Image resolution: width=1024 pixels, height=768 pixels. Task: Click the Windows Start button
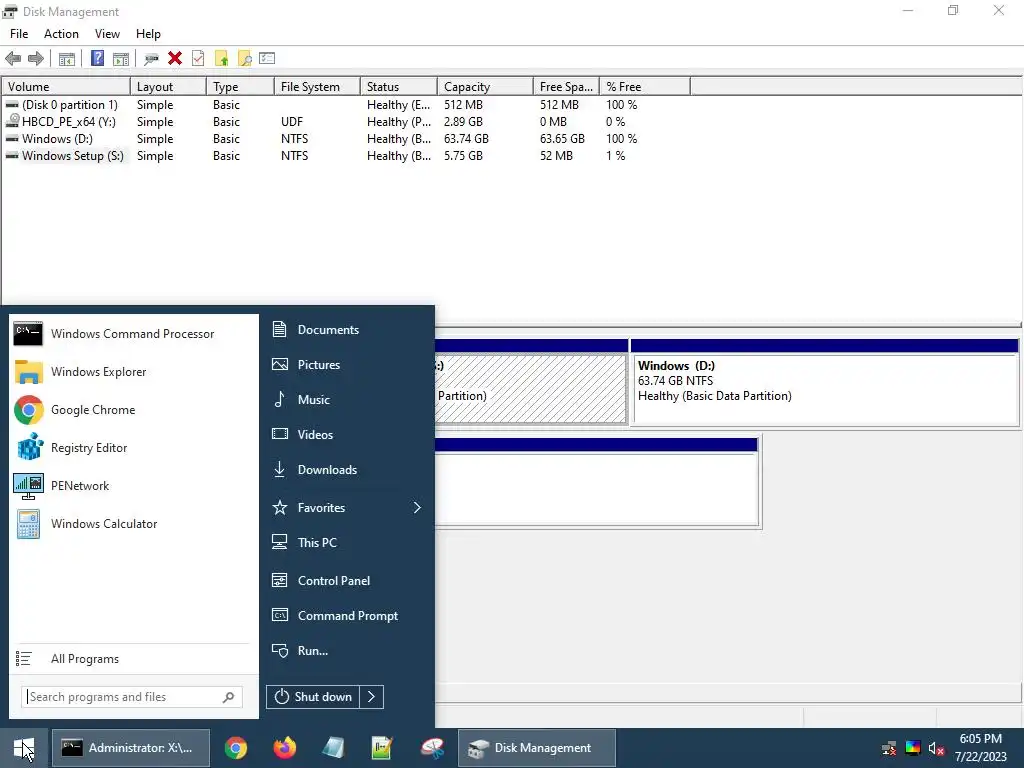[24, 748]
